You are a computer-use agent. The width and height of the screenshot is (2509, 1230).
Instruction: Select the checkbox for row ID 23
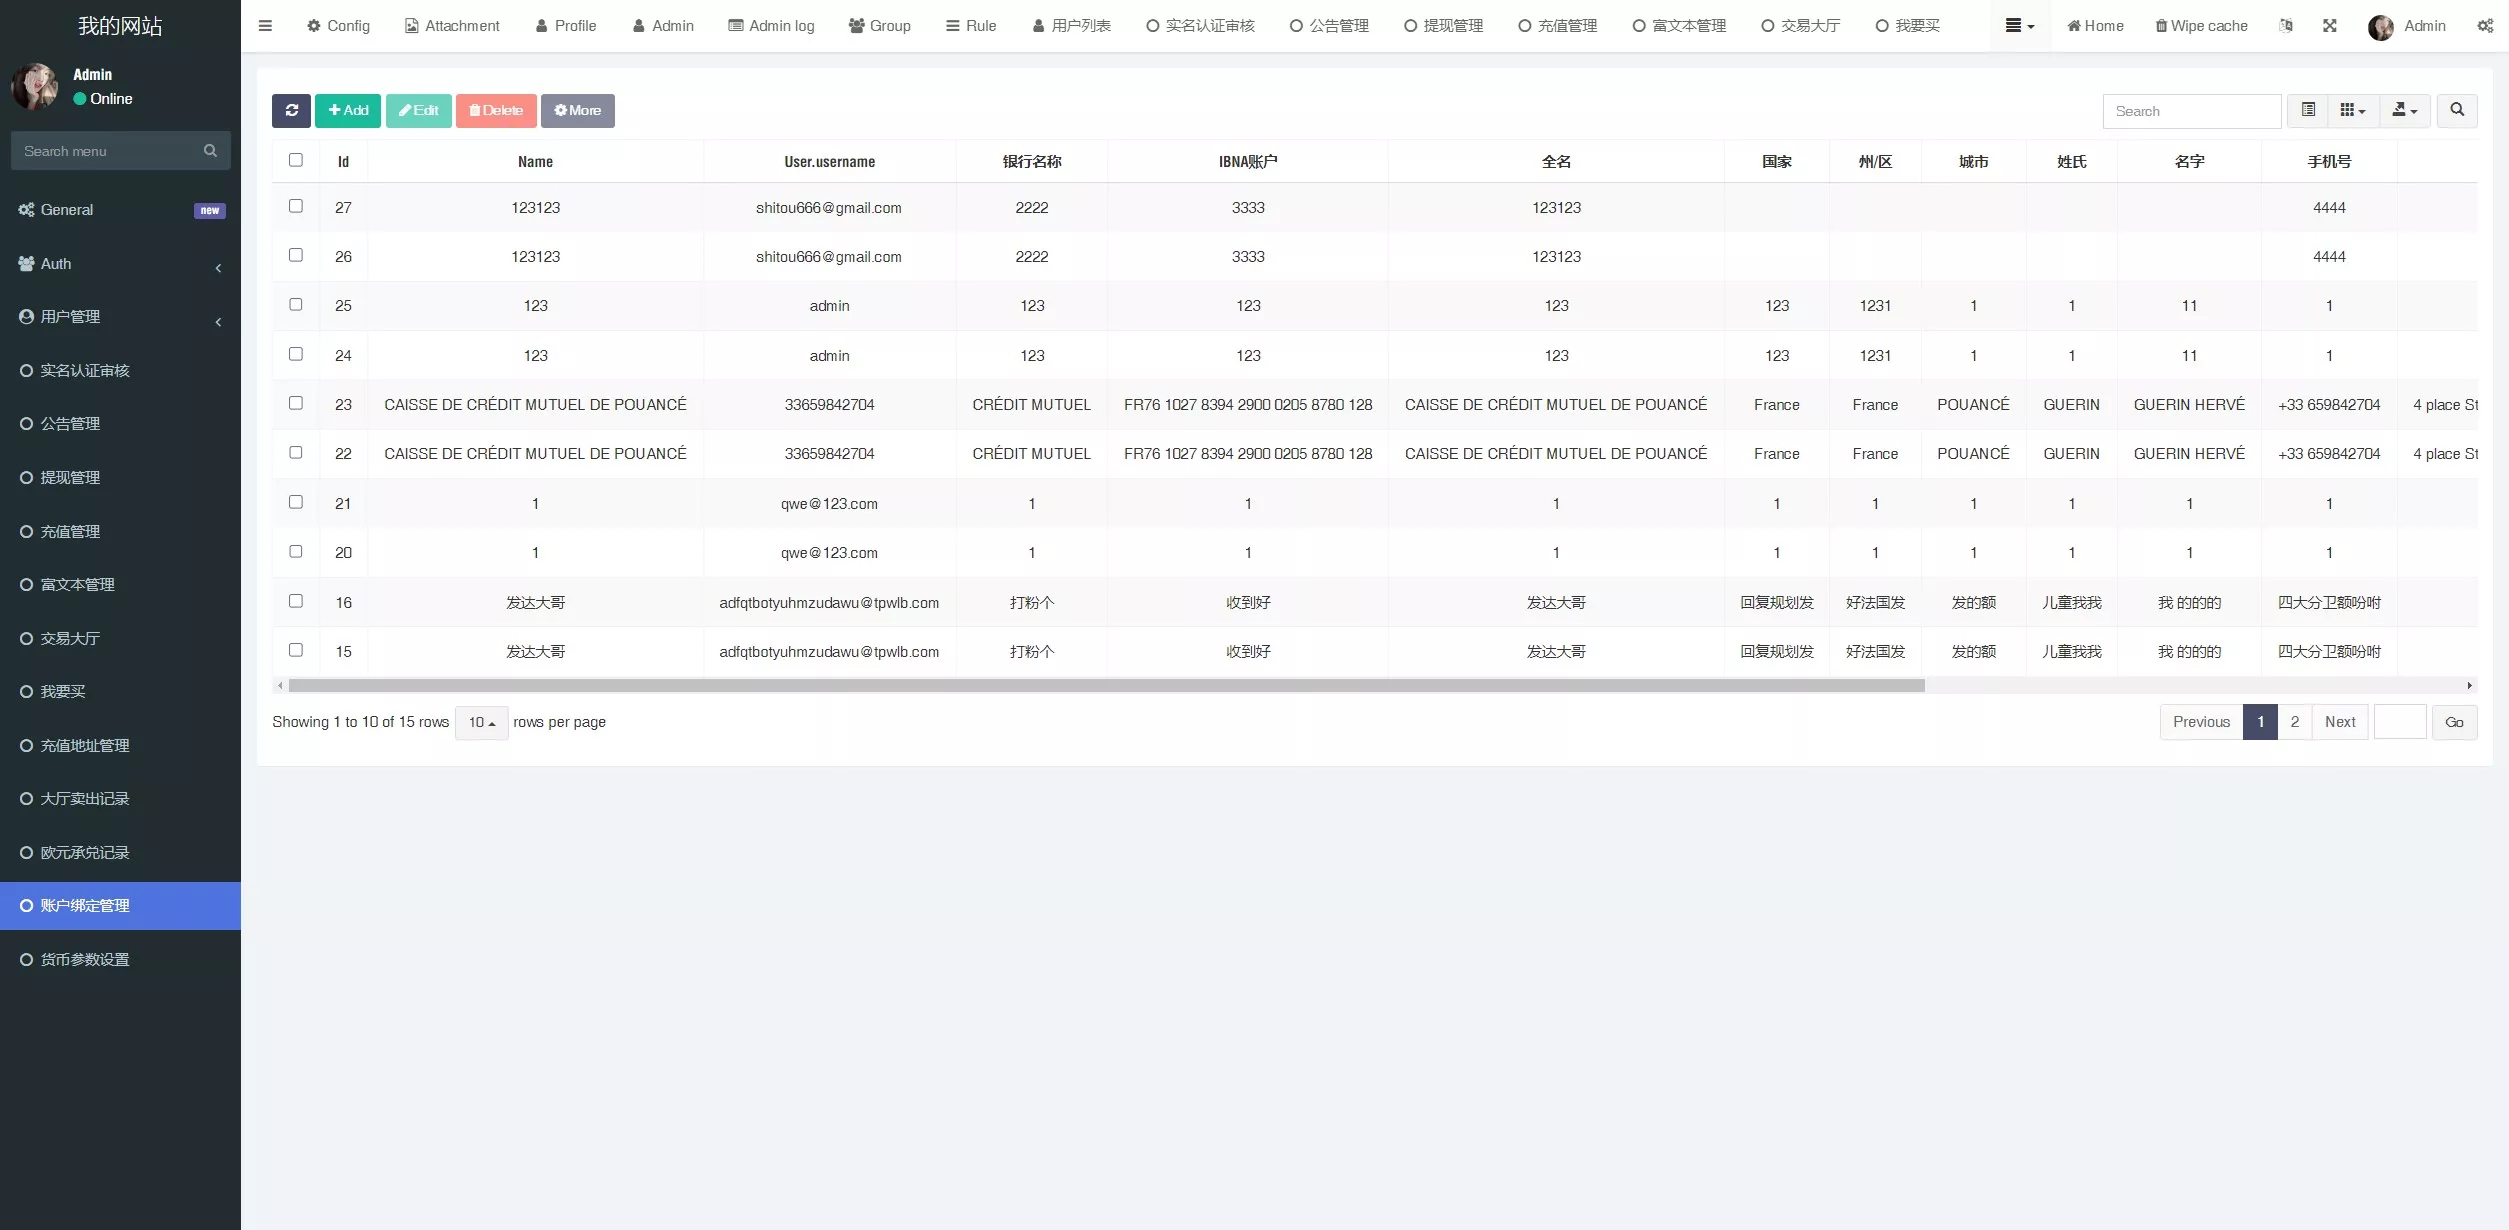[x=294, y=403]
